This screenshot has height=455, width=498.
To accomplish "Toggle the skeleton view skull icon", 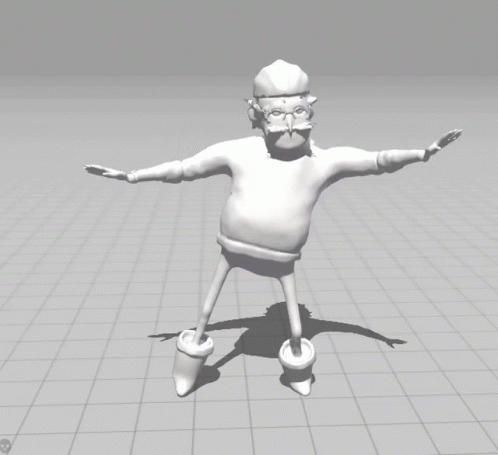I will 5,445.
